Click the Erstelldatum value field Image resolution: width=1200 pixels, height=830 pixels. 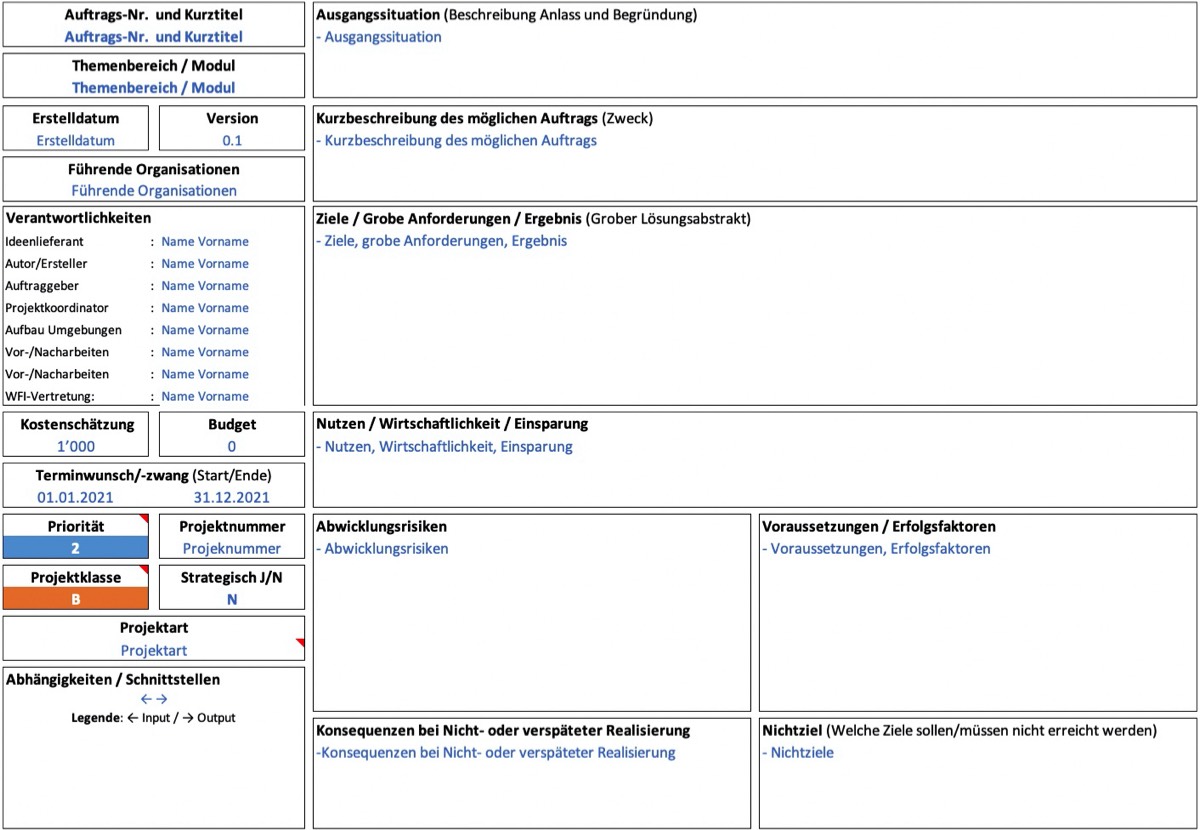75,141
